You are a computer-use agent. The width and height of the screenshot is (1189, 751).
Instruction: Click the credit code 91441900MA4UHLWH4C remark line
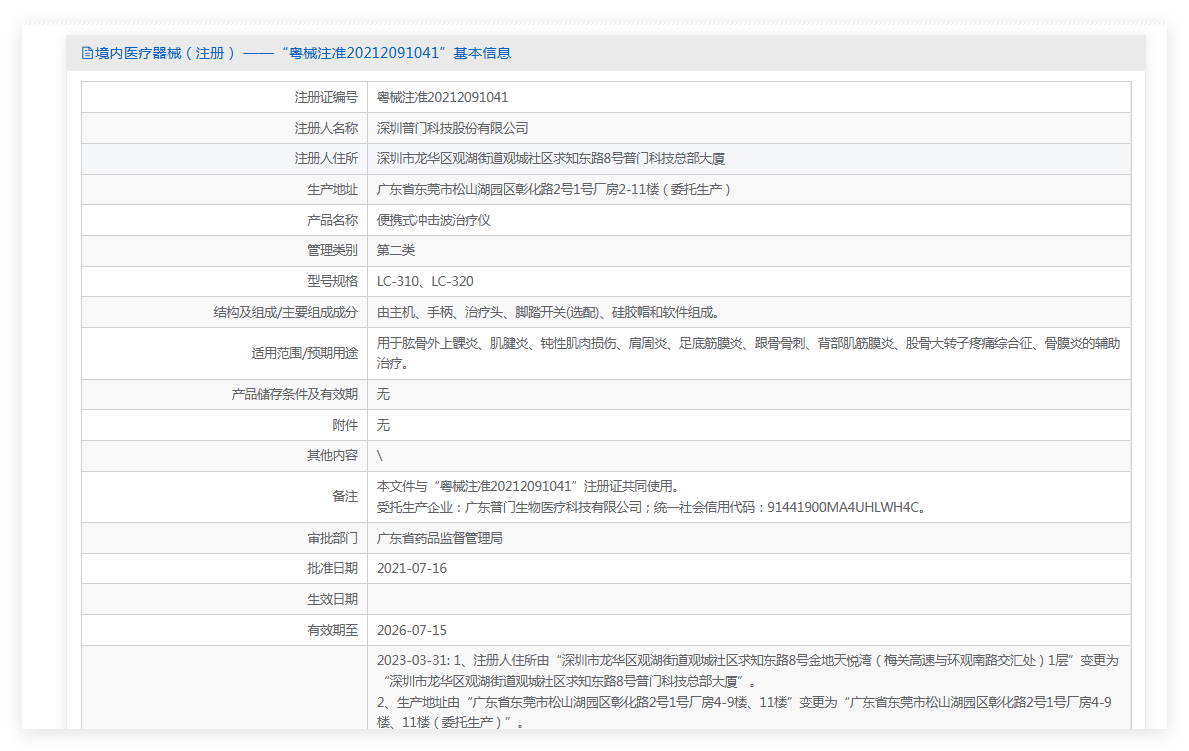(650, 507)
